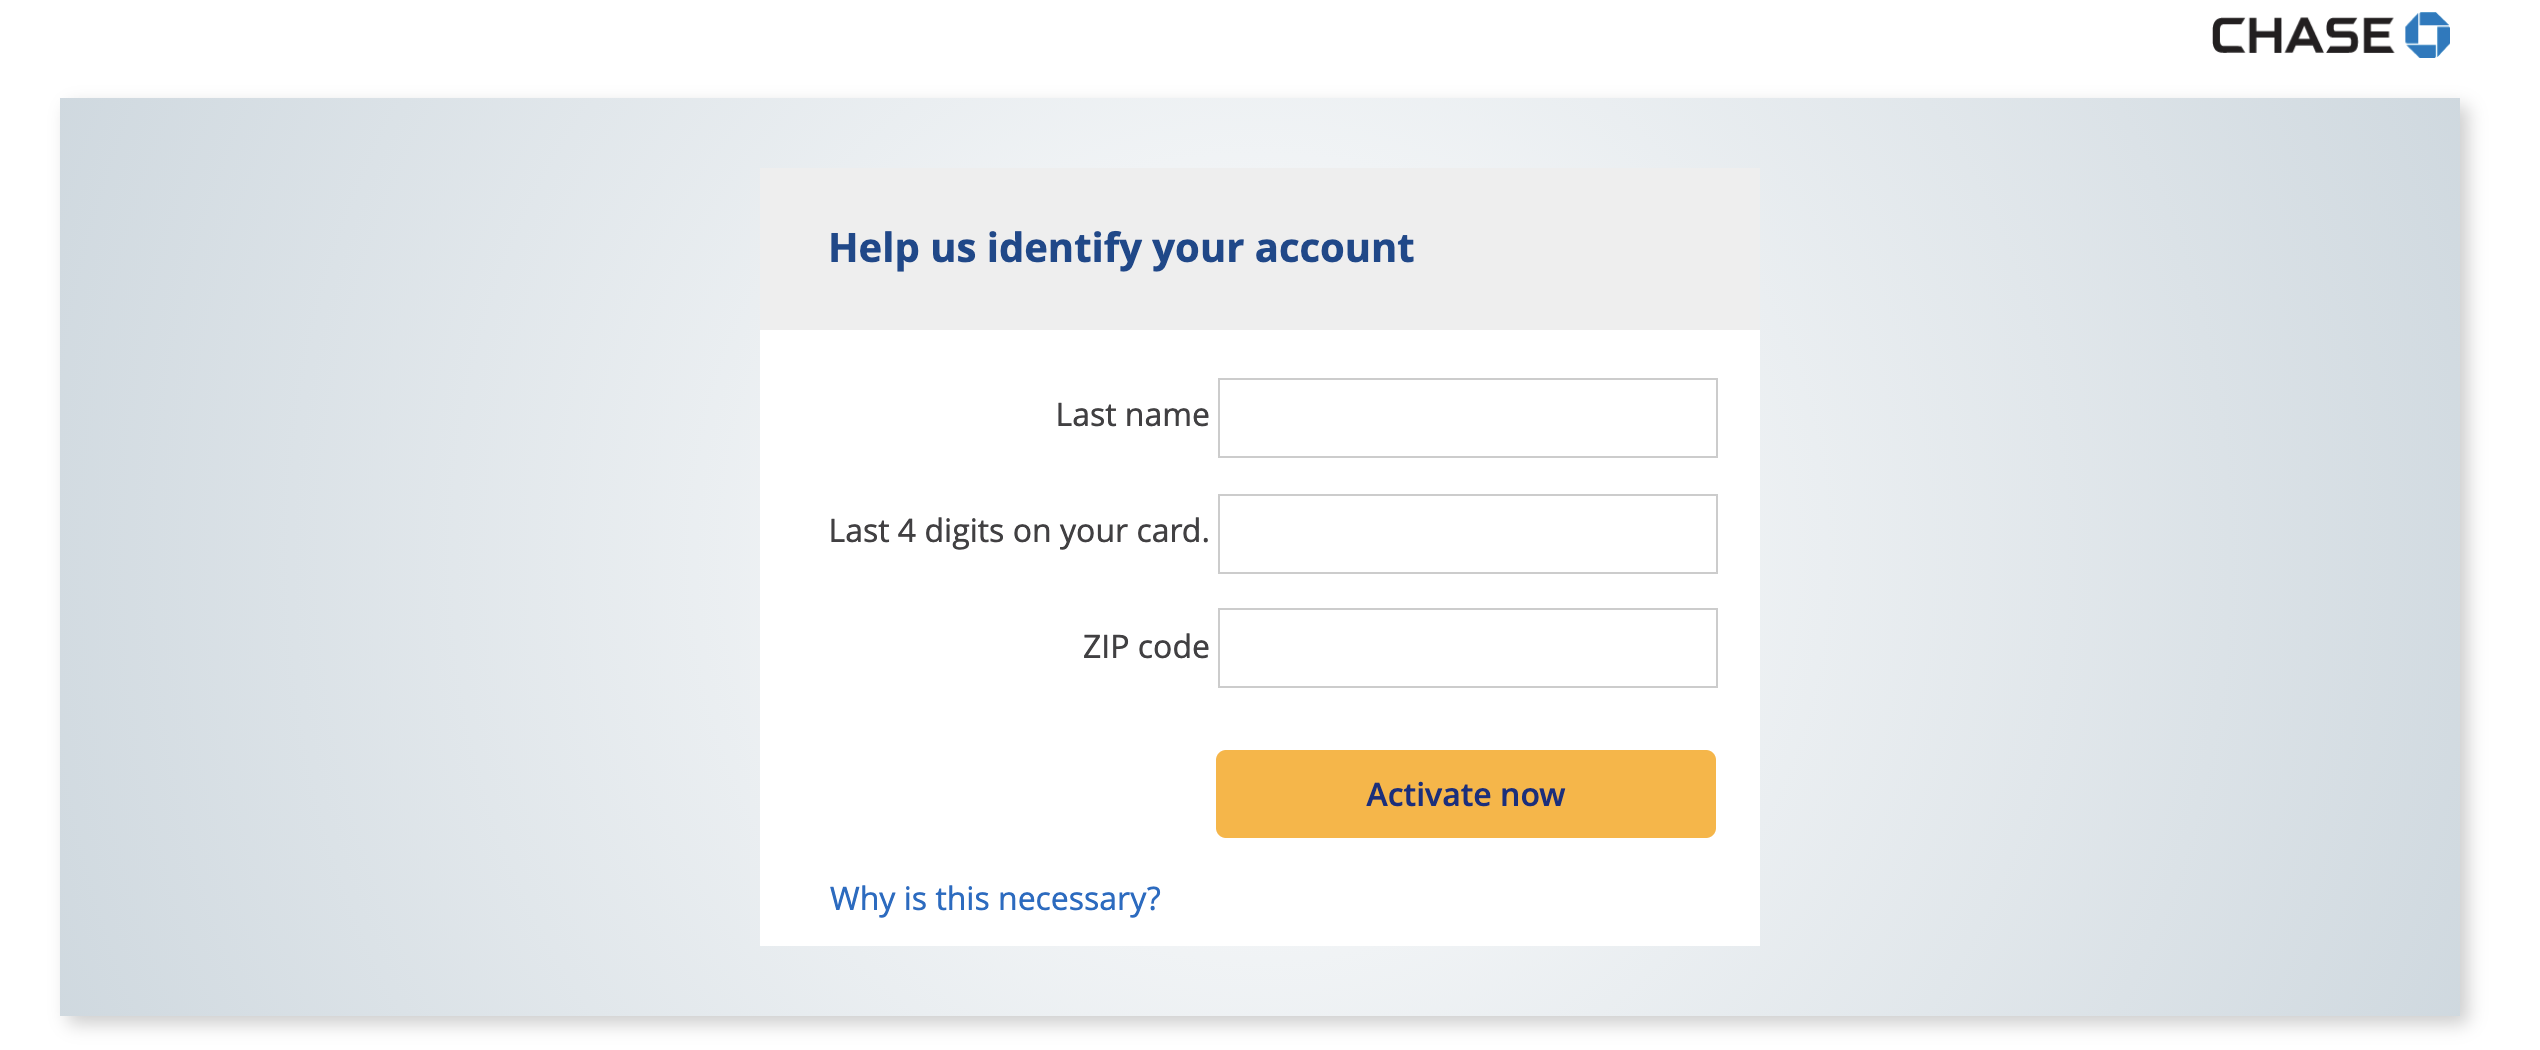Select the ZIP code input box
The width and height of the screenshot is (2540, 1050).
tap(1467, 648)
